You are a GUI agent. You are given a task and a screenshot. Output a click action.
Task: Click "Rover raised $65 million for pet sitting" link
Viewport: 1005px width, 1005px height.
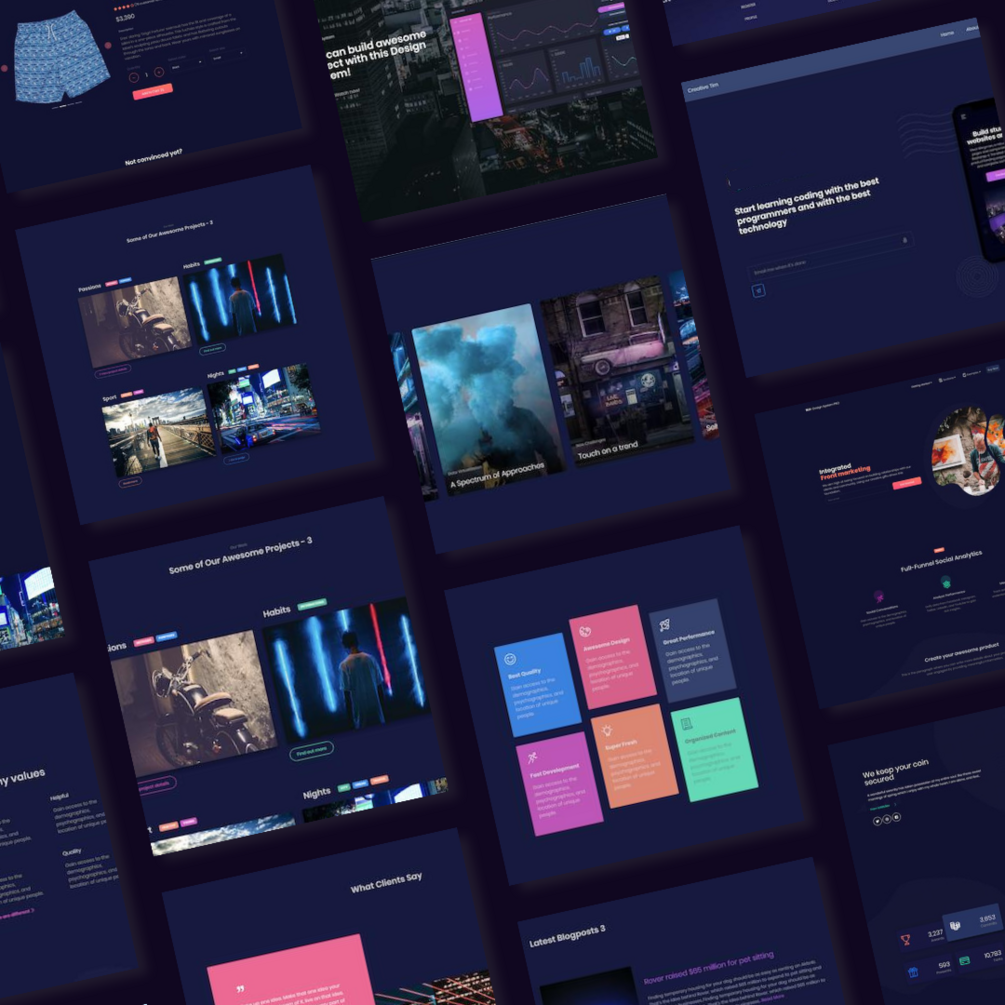coord(708,968)
